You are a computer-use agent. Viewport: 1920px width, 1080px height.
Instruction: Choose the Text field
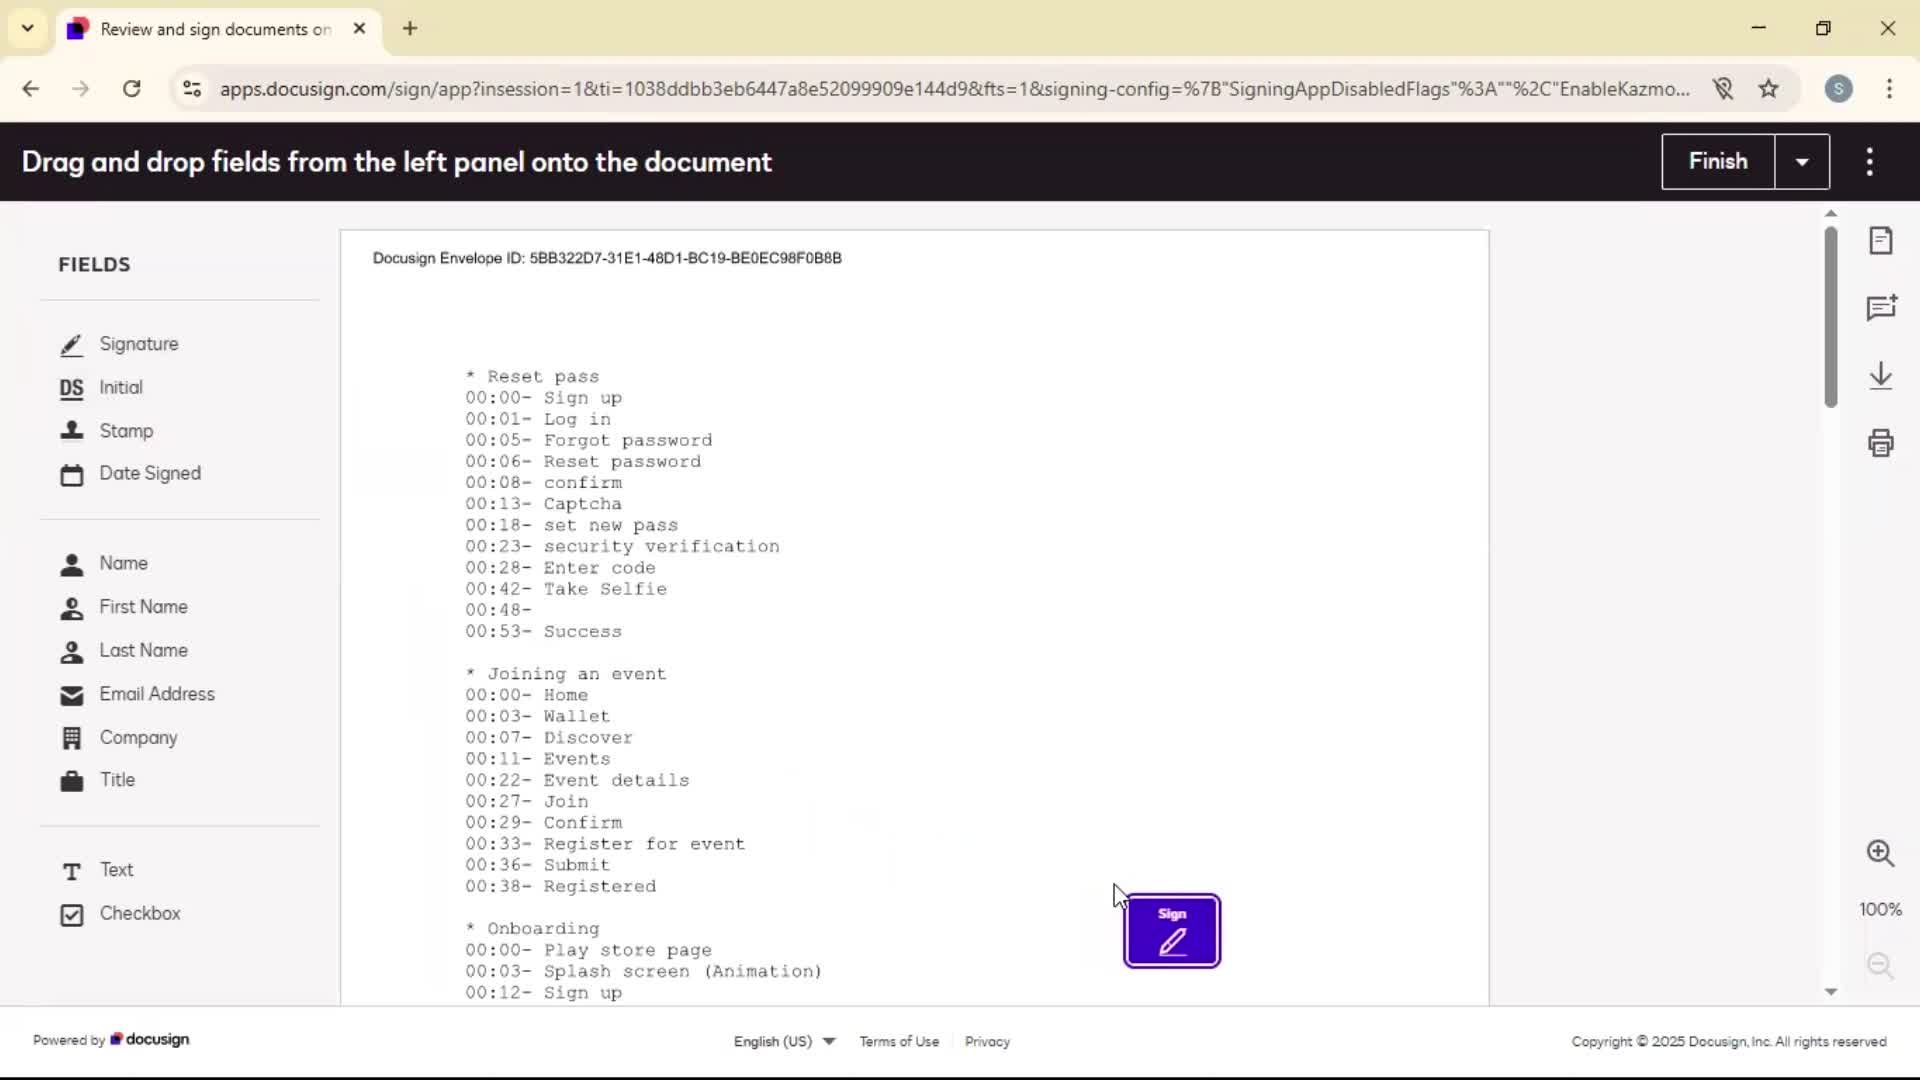96,870
